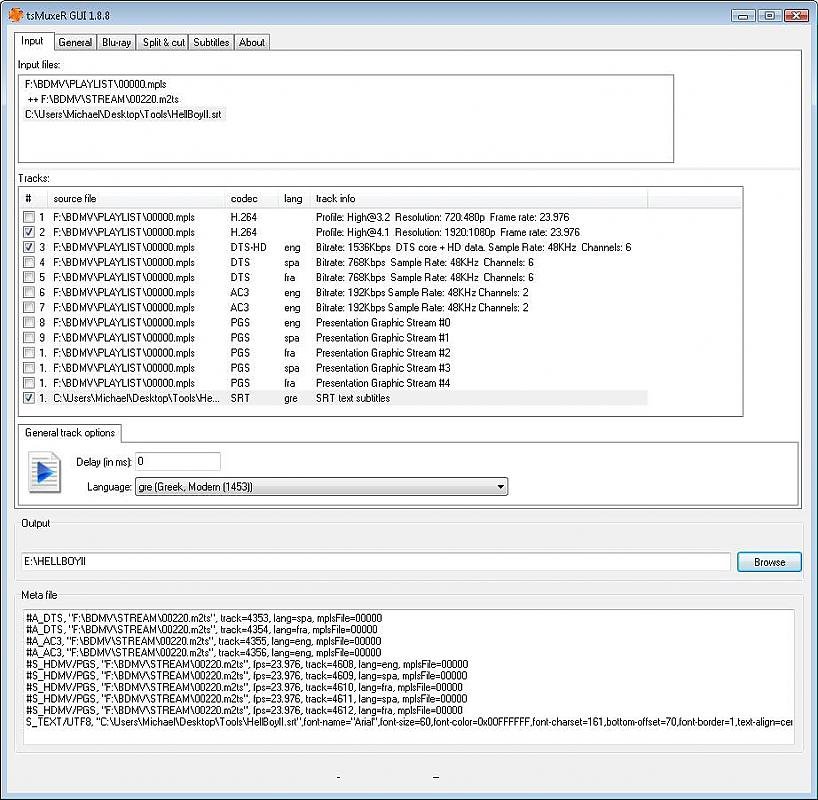
Task: Click the codec column header
Action: click(x=244, y=198)
